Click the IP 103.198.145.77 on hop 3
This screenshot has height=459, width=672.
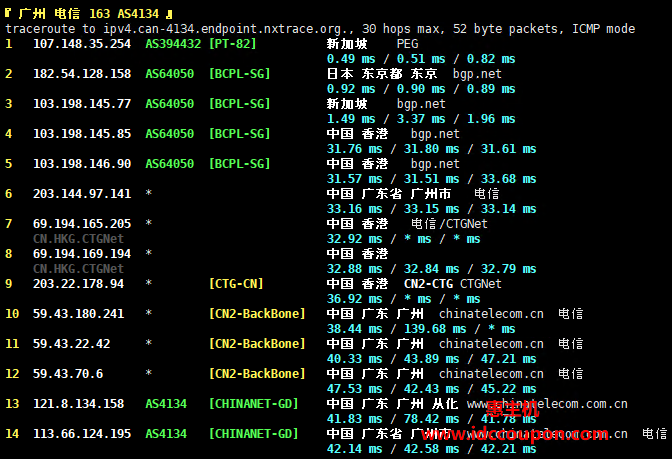[x=82, y=104]
